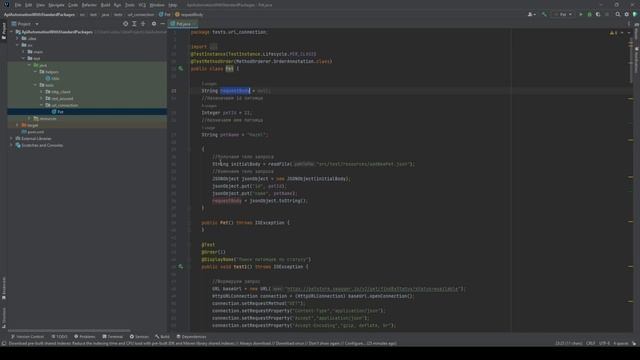Open IDE settings gear in toolbar
This screenshot has width=640, height=360.
[627, 14]
